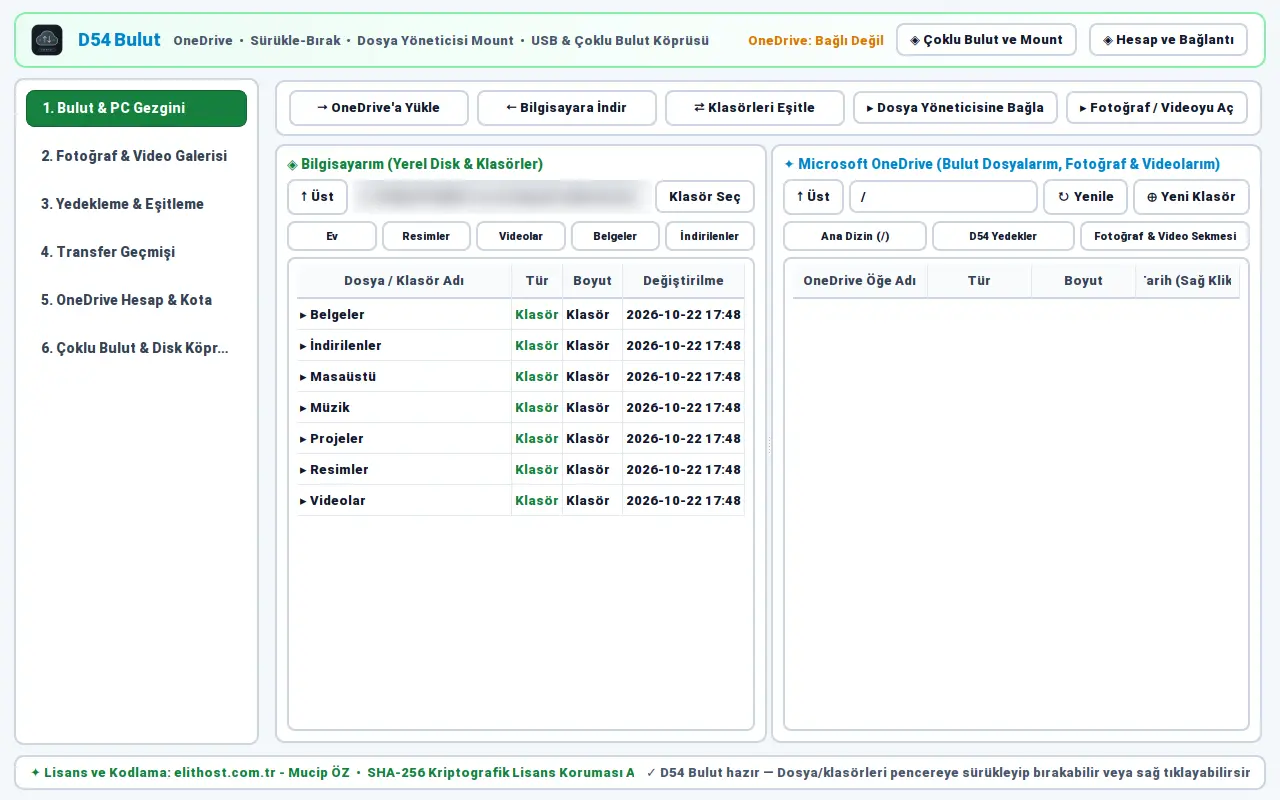Open Fotoğraf & Video Sekmesi shortcut
The image size is (1280, 800).
[1165, 236]
